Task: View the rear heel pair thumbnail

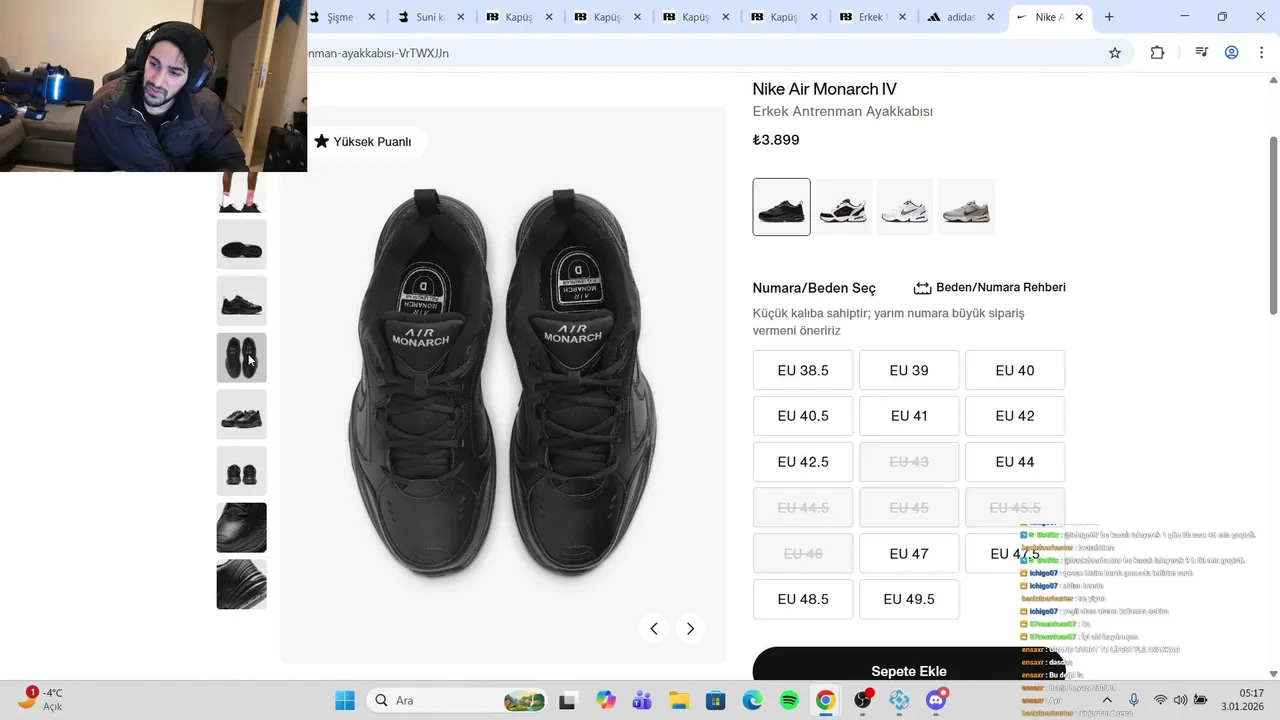Action: click(241, 471)
